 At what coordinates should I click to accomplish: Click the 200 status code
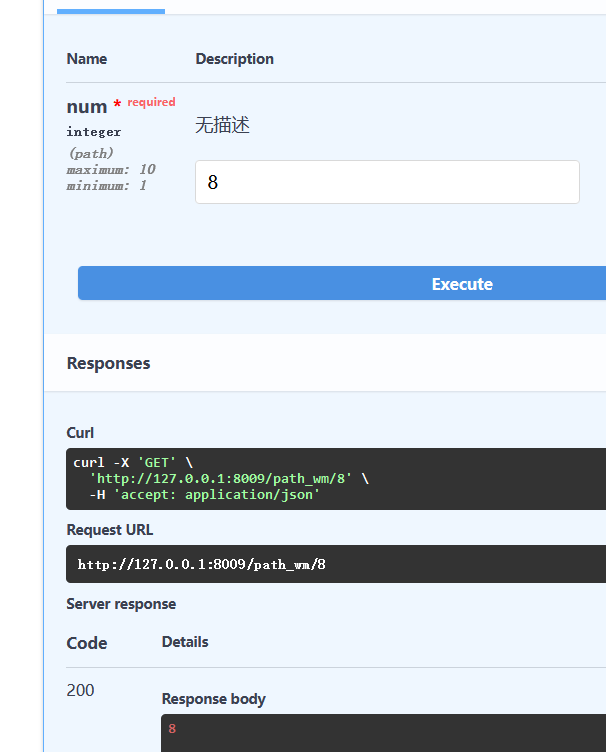(x=81, y=691)
